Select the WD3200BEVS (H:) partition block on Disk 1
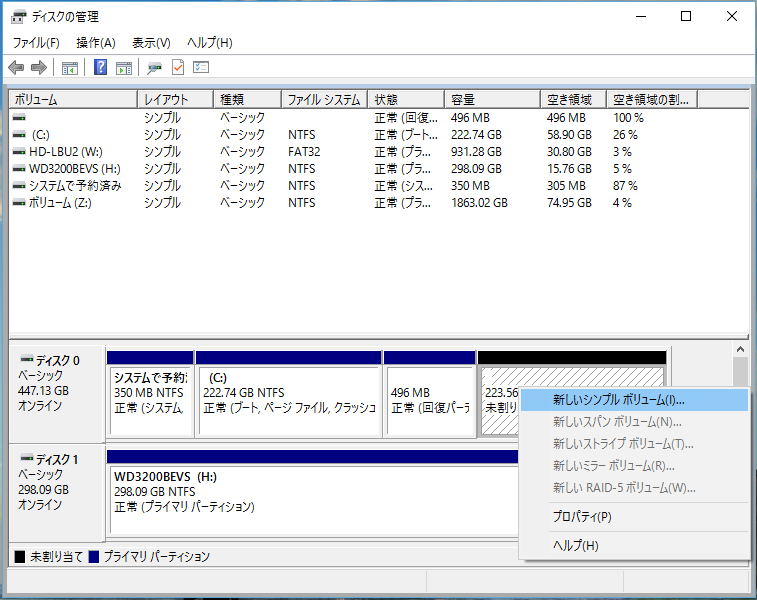 tap(312, 492)
